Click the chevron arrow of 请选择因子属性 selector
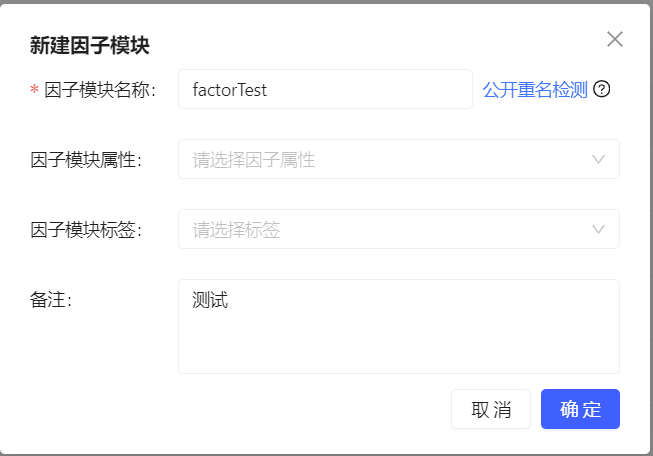653x456 pixels. click(599, 159)
